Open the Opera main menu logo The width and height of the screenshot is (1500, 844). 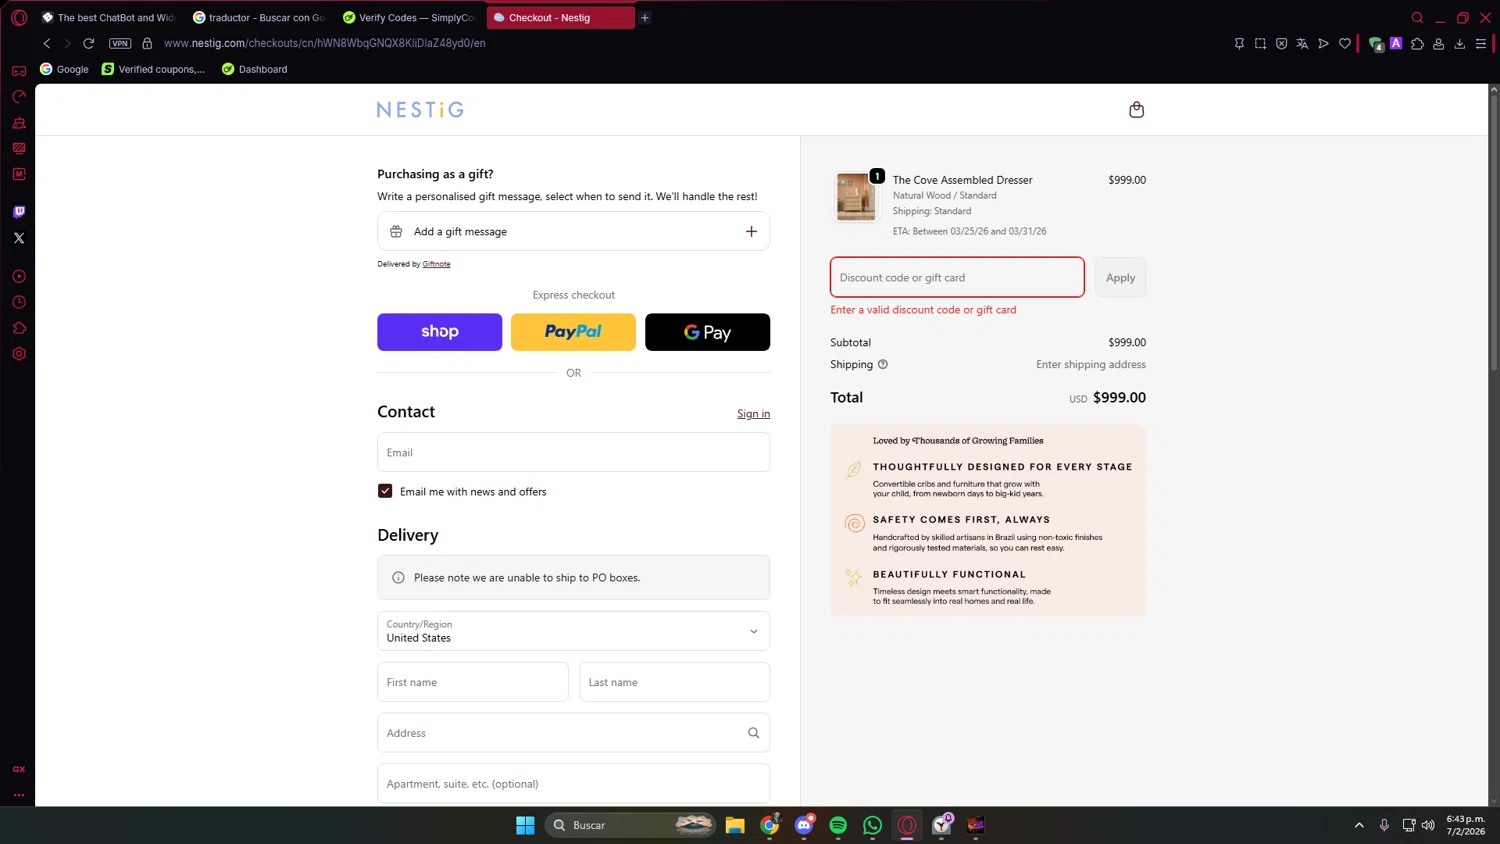(x=19, y=18)
